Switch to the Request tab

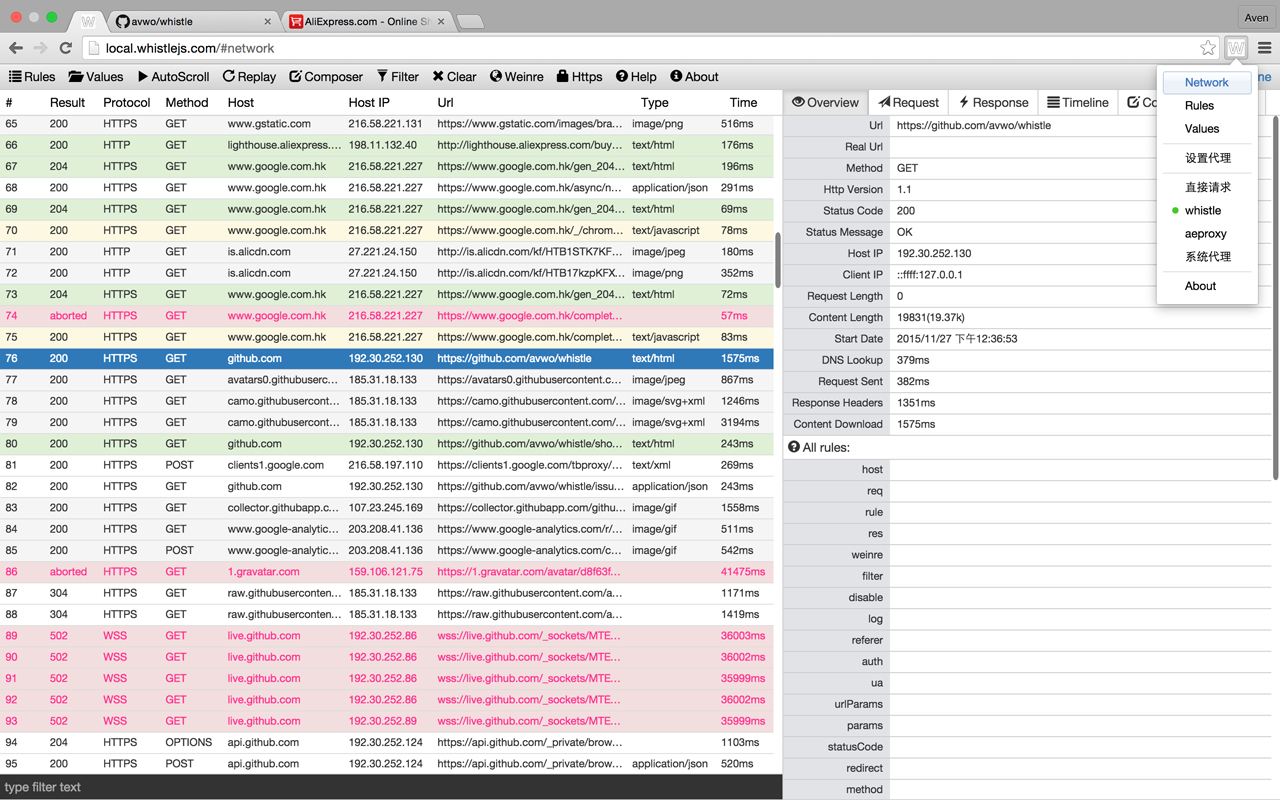pyautogui.click(x=908, y=102)
